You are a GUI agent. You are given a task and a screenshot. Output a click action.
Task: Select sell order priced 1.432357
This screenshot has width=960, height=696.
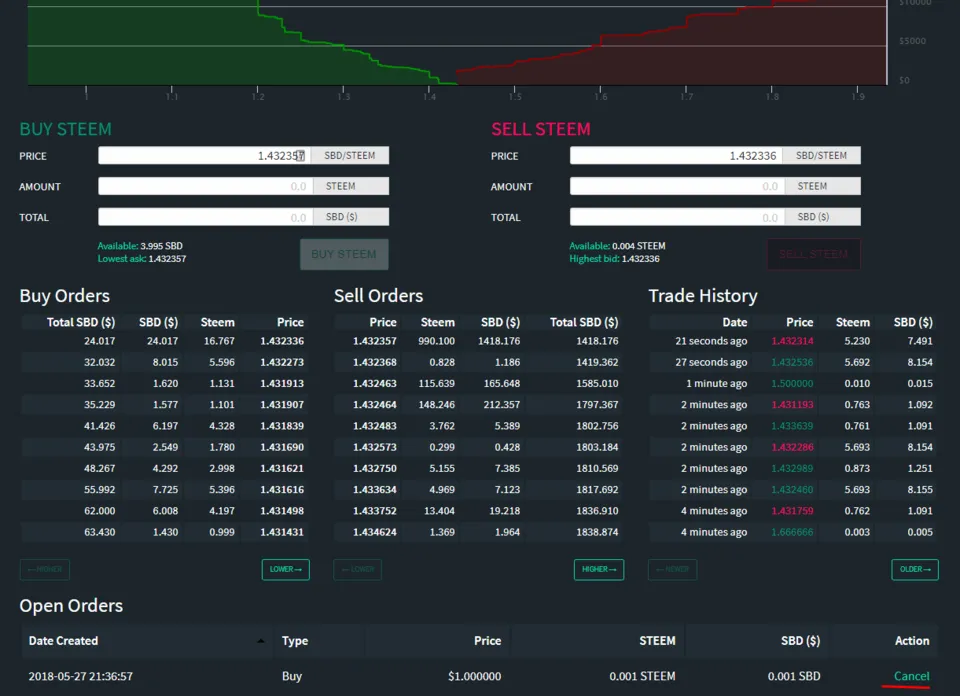point(479,341)
